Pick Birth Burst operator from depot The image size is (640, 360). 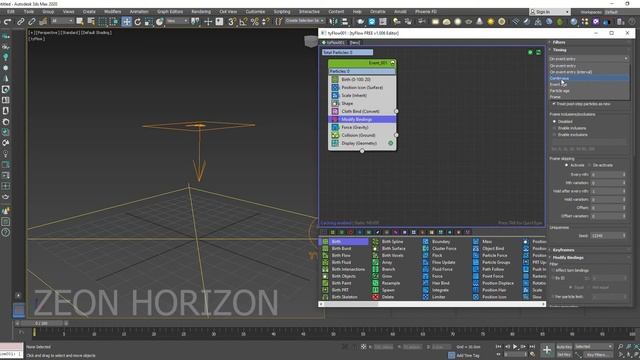tap(341, 249)
